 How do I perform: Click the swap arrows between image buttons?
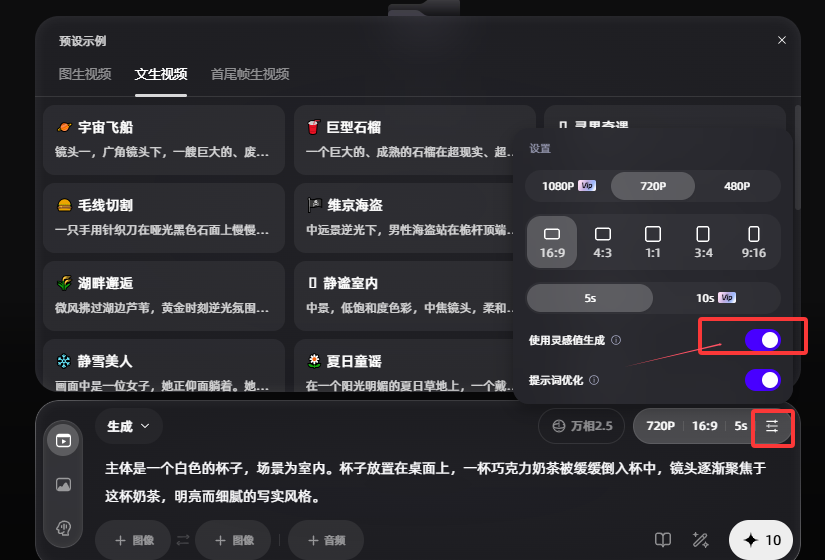(183, 540)
